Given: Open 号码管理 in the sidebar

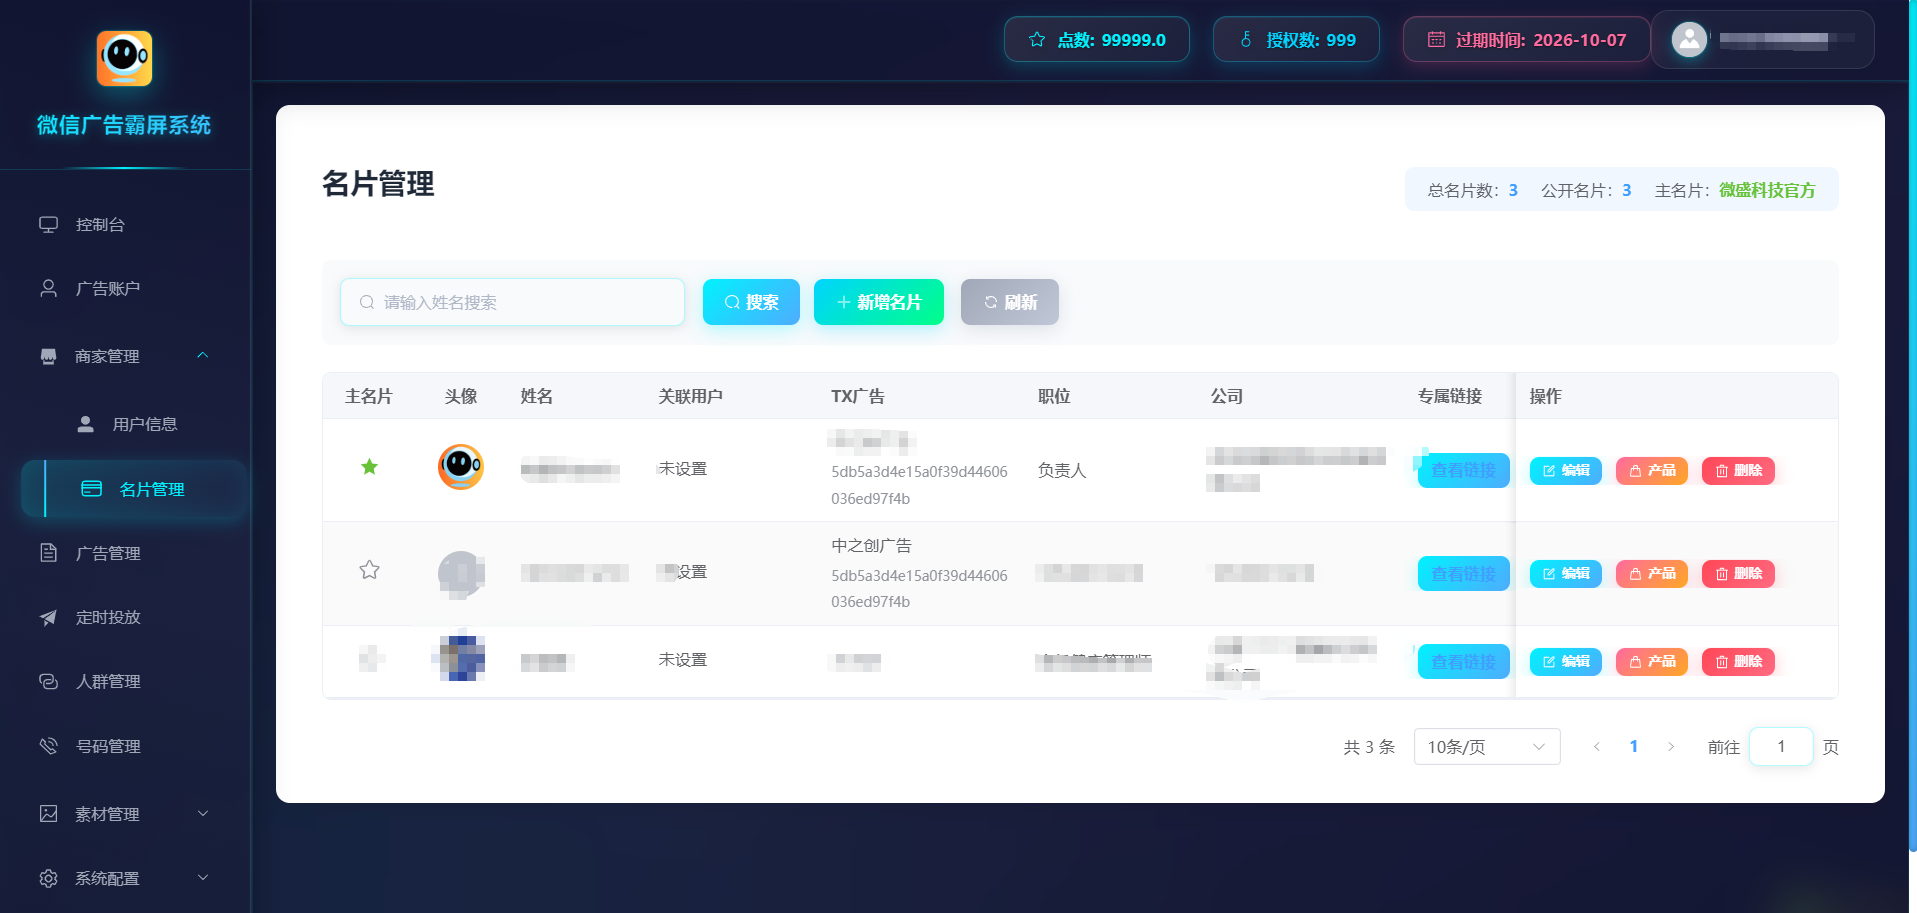Looking at the screenshot, I should click(107, 746).
